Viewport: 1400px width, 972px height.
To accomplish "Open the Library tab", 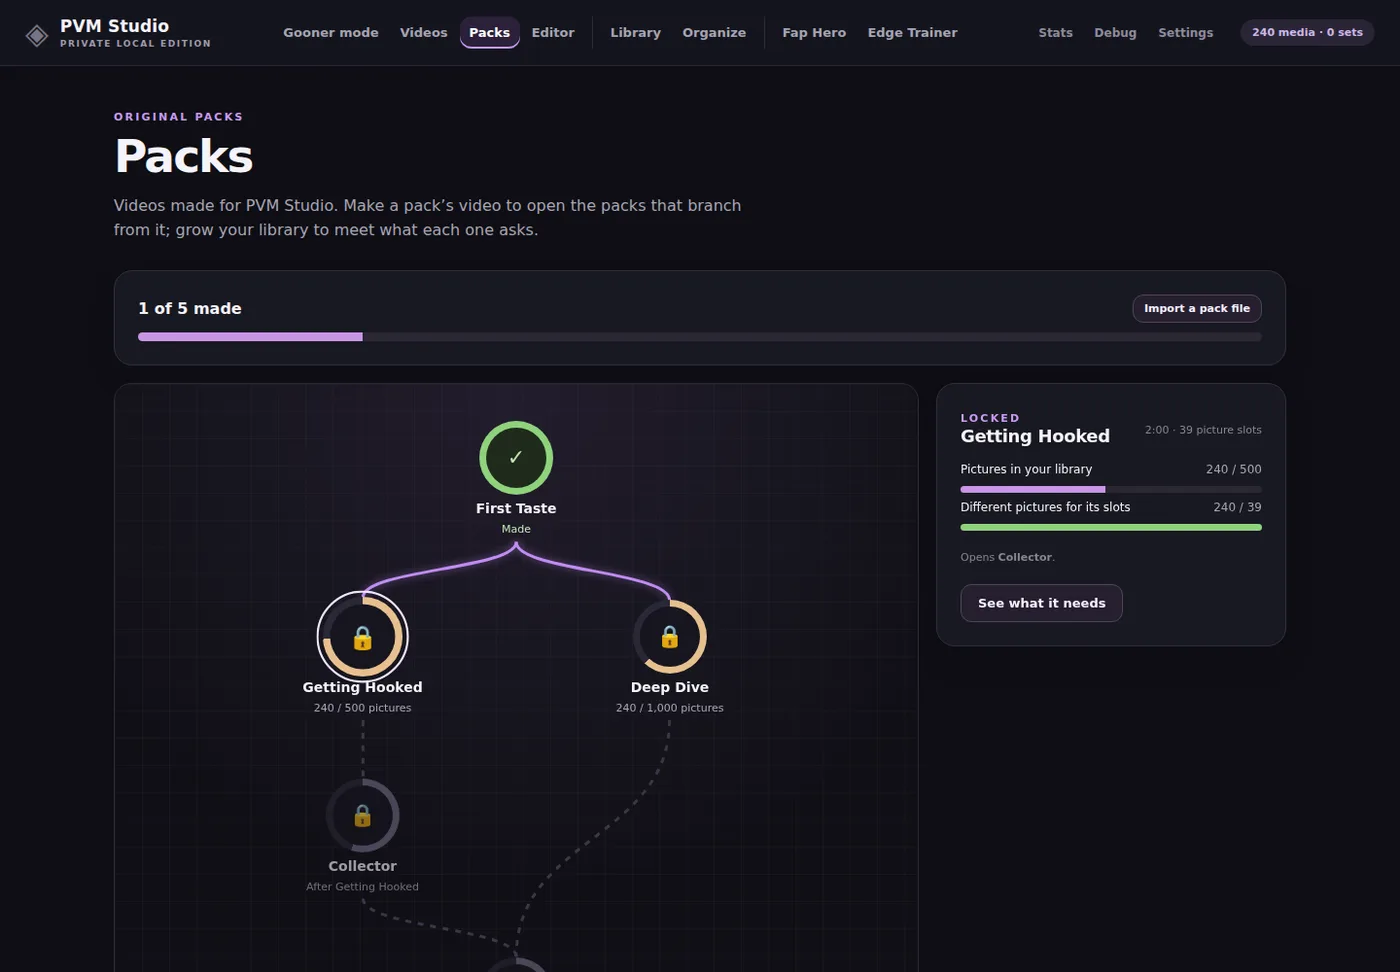I will click(x=636, y=33).
